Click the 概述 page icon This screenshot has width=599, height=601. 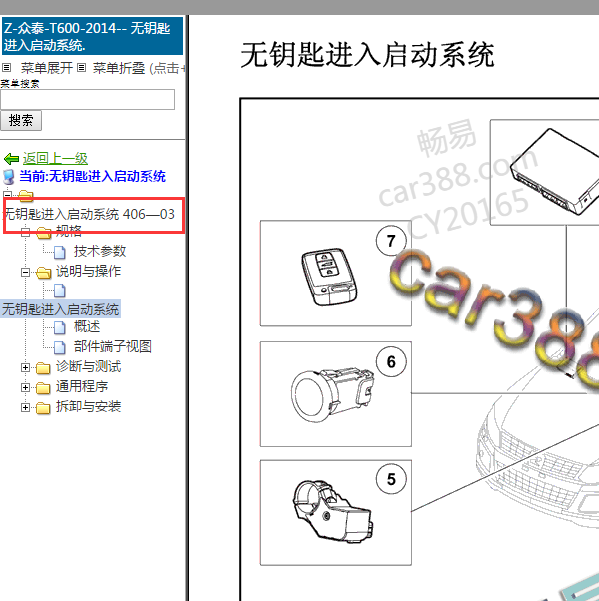click(x=59, y=327)
